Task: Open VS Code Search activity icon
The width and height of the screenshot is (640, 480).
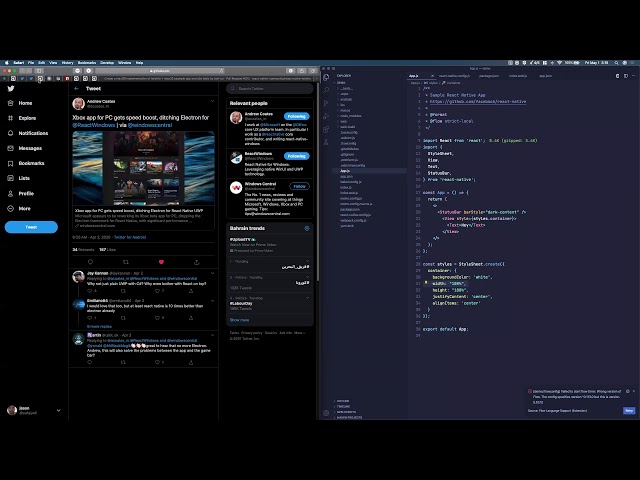Action: tap(326, 90)
